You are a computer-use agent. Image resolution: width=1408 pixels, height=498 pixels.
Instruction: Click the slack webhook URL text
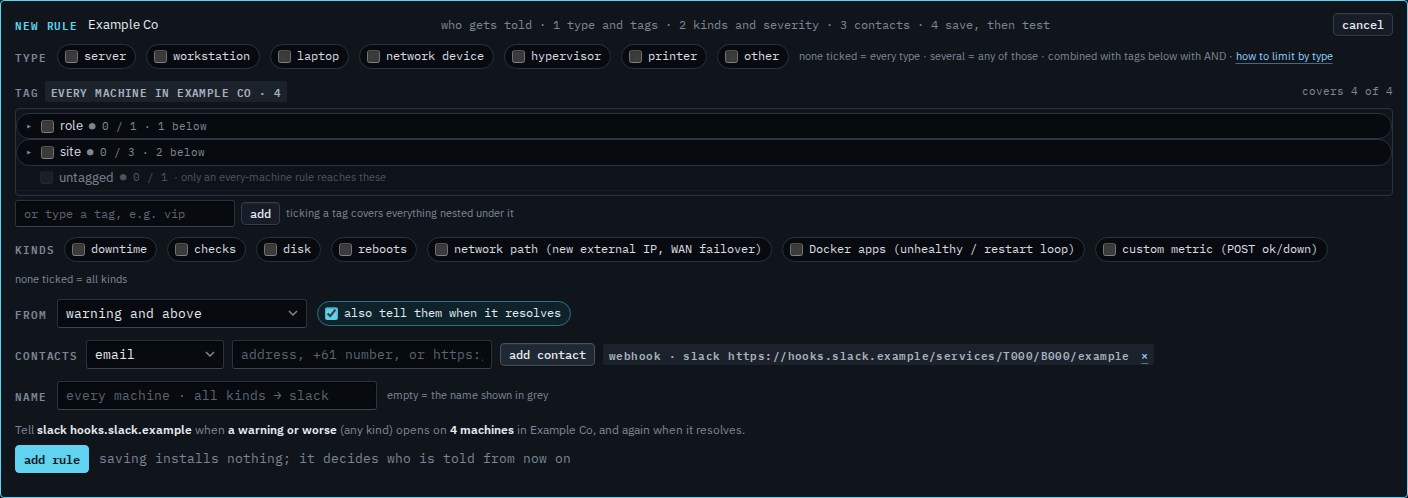pyautogui.click(x=928, y=356)
